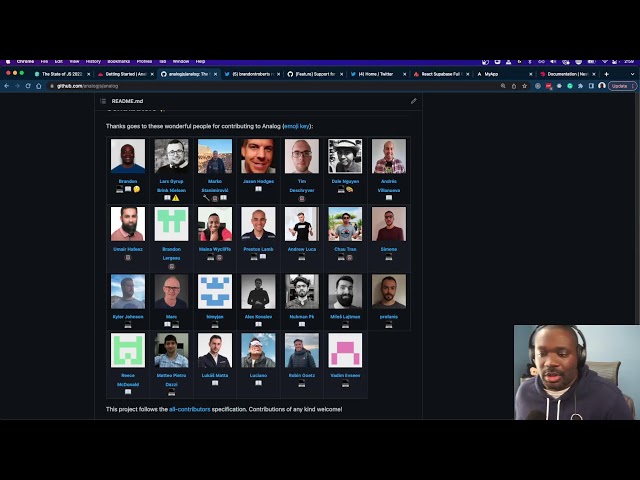Click the Update button in Chrome toolbar
The height and width of the screenshot is (480, 640).
point(621,86)
